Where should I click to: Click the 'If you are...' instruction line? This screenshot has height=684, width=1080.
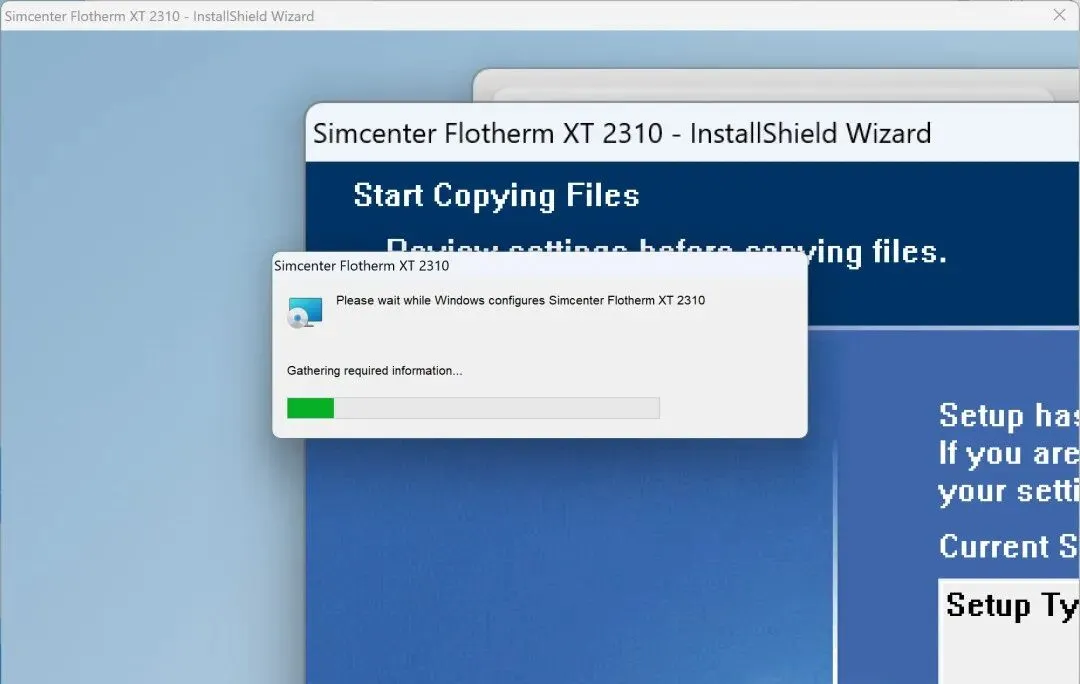1008,454
